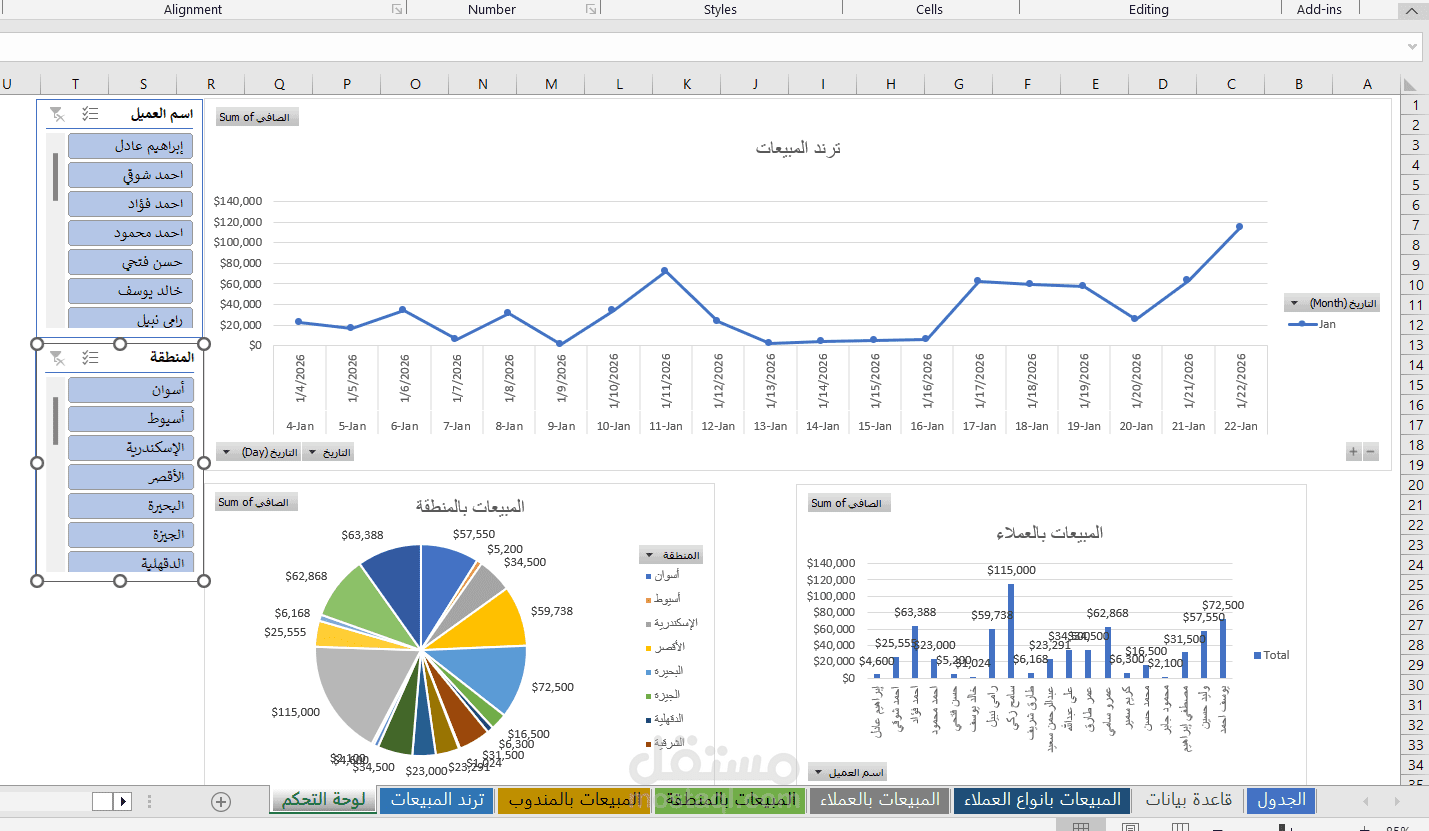Click the 22-Jan data point on the trend line

(x=1239, y=227)
